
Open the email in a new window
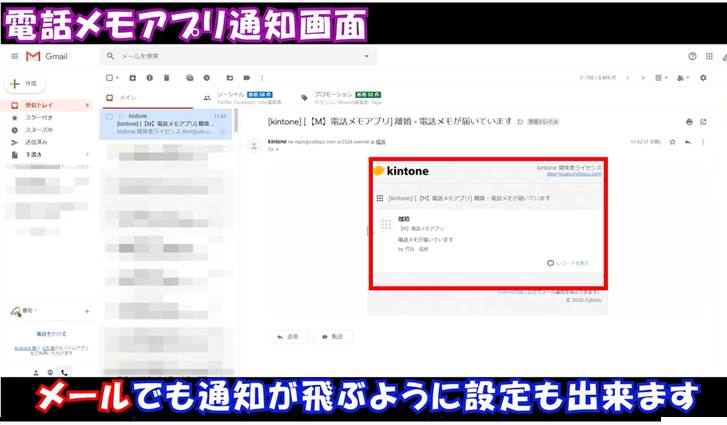[x=703, y=122]
